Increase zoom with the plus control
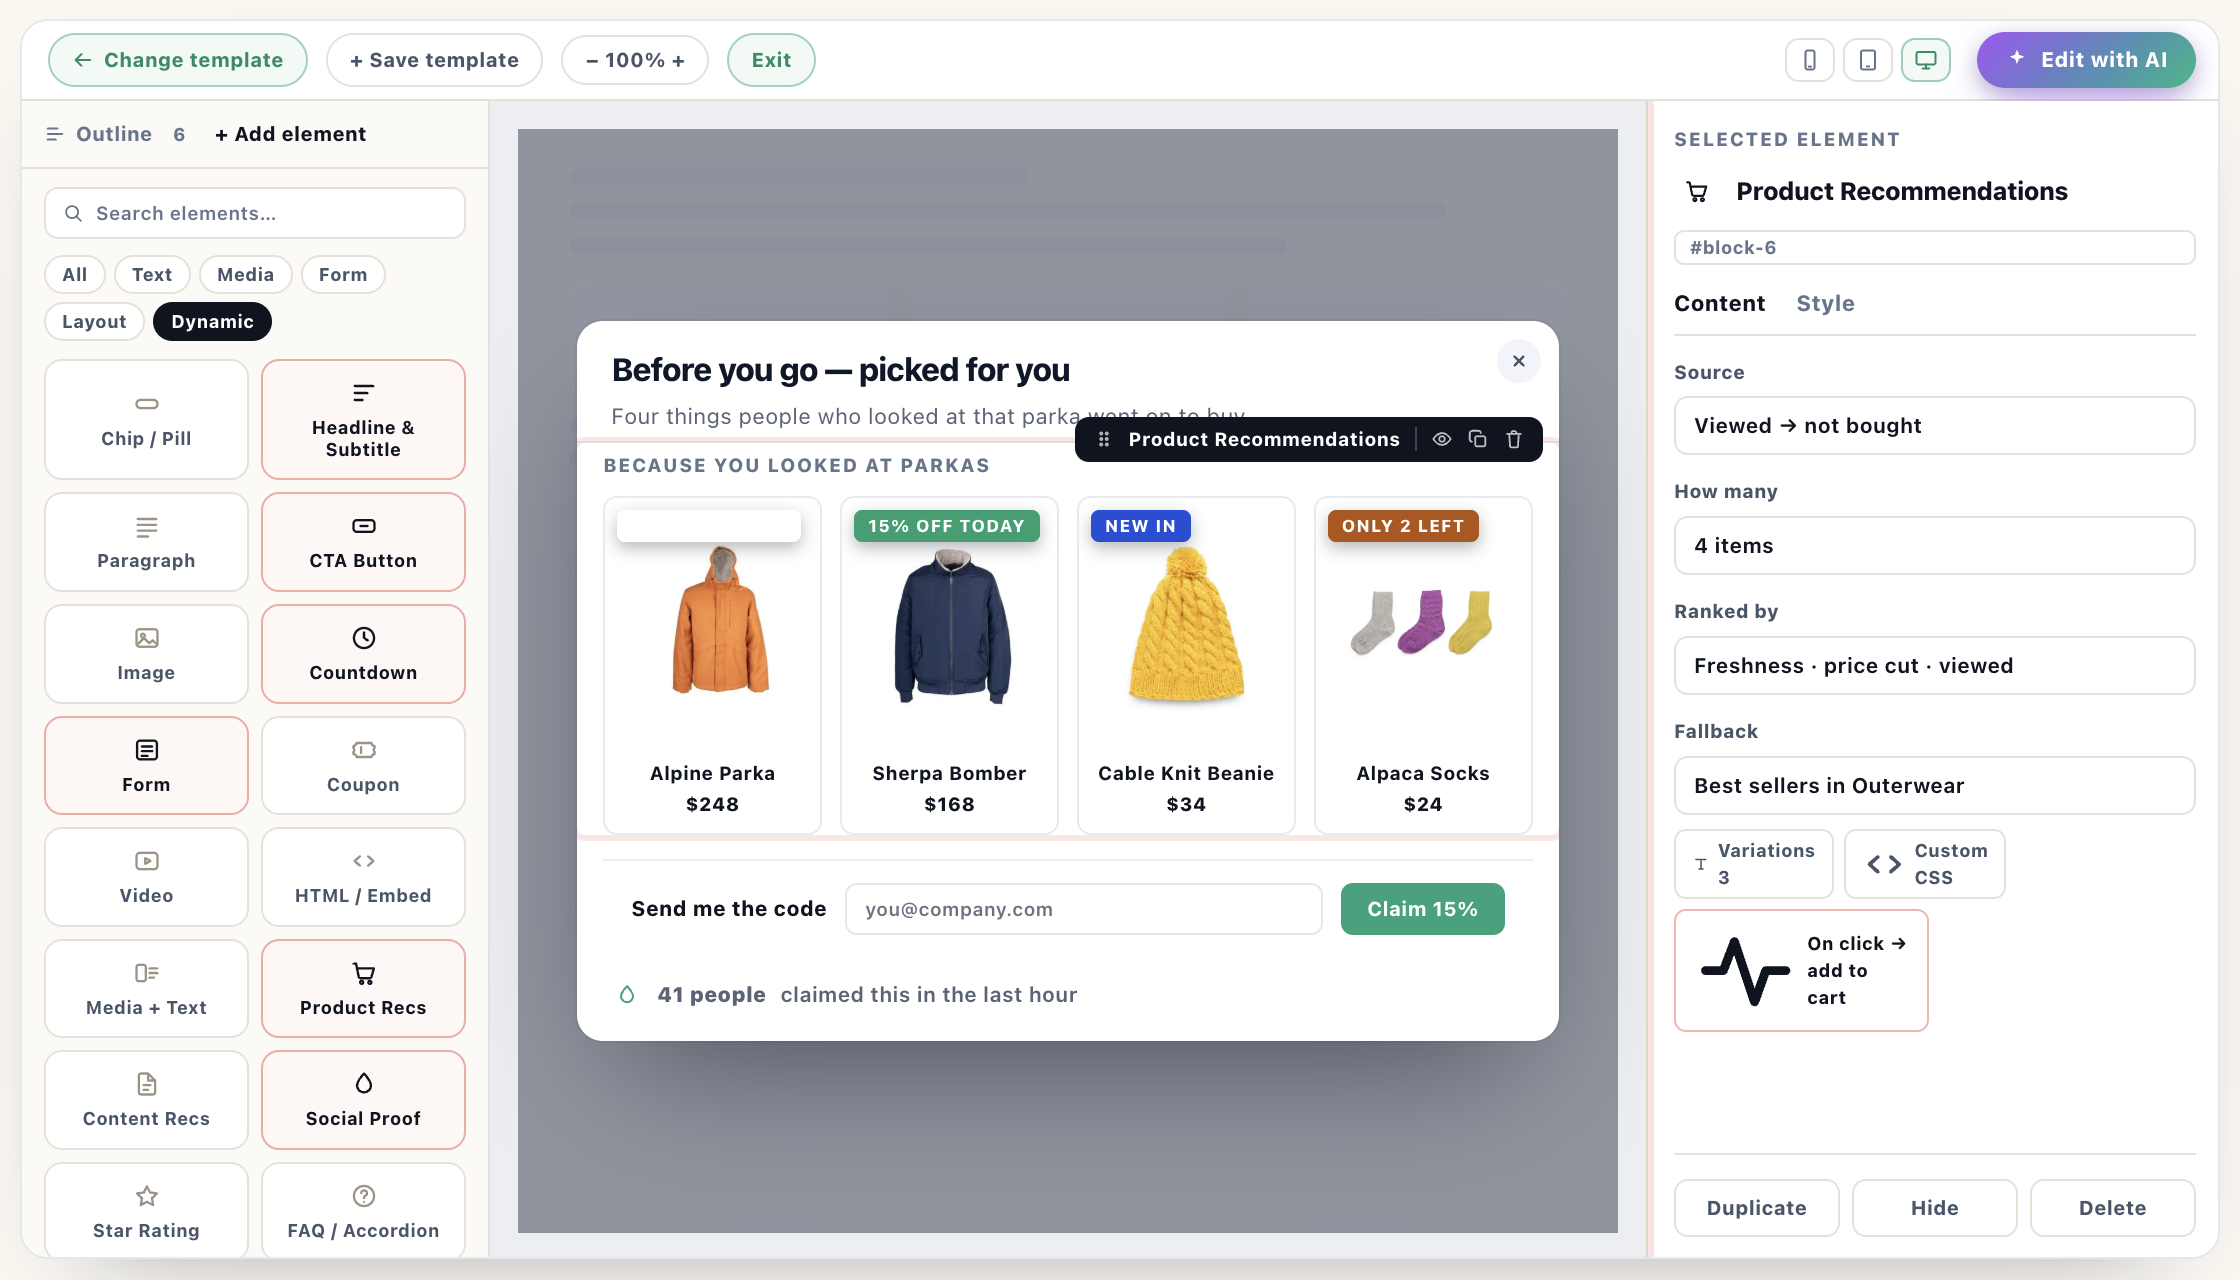2240x1280 pixels. pos(679,60)
